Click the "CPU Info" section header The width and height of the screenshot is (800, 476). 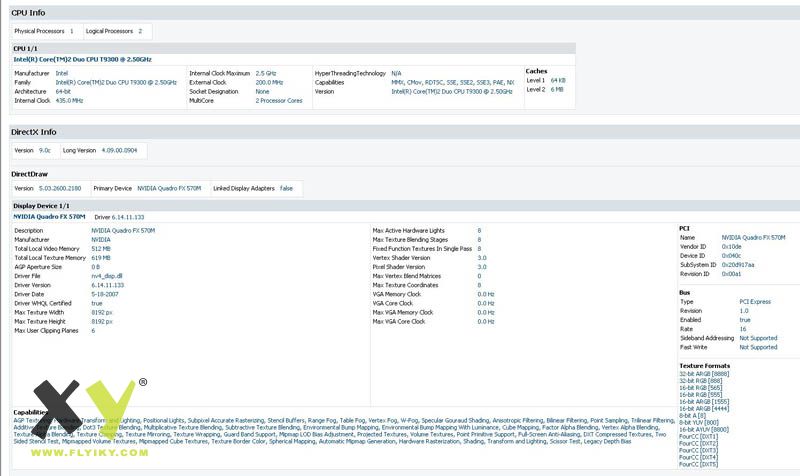pos(405,13)
